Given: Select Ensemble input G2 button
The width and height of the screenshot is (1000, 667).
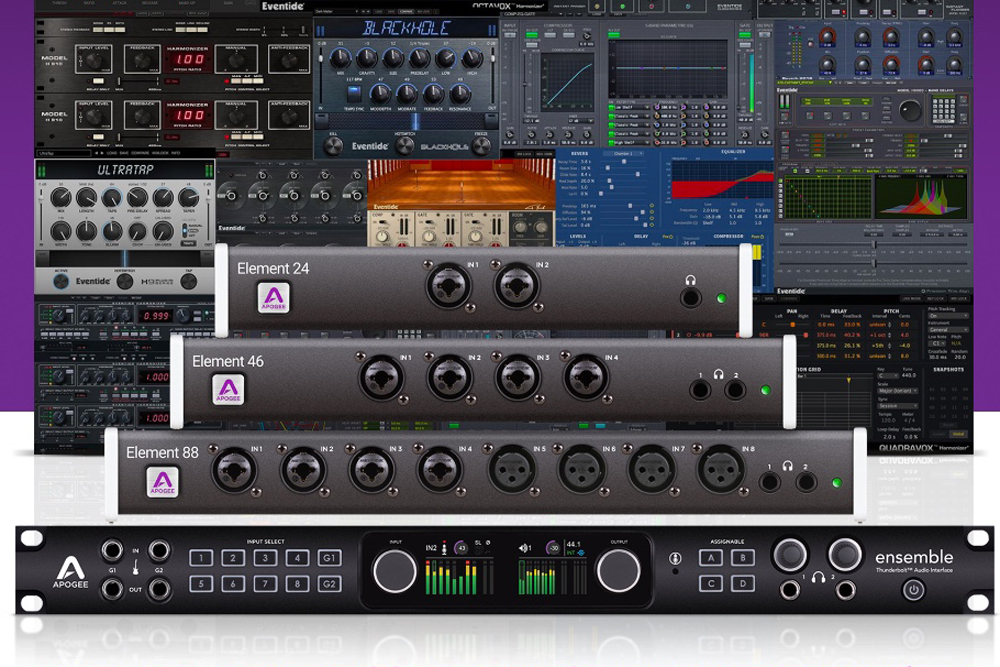Looking at the screenshot, I should tap(329, 584).
